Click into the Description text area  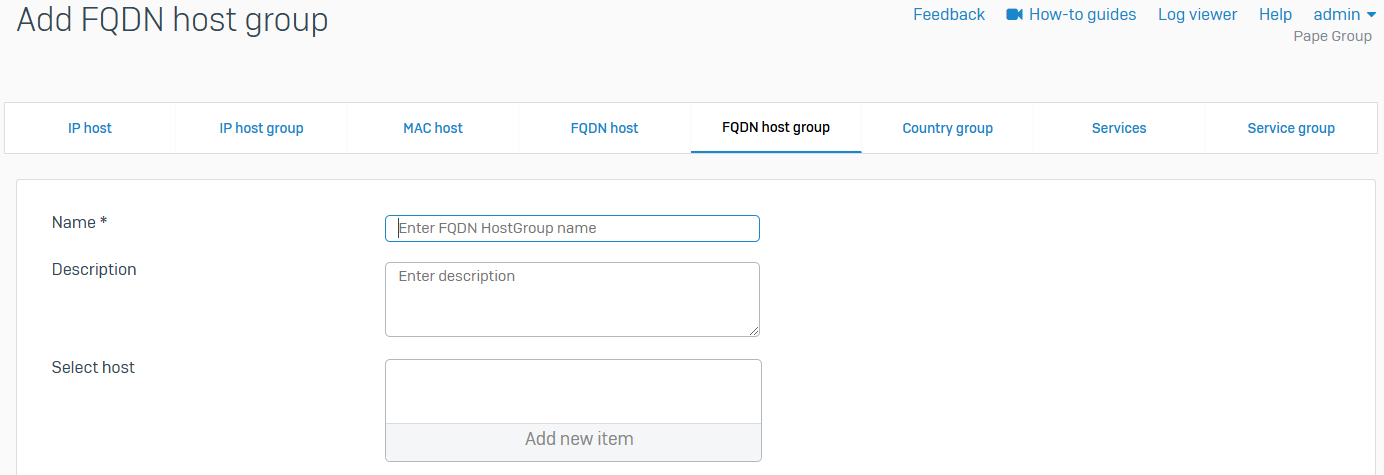[x=572, y=299]
